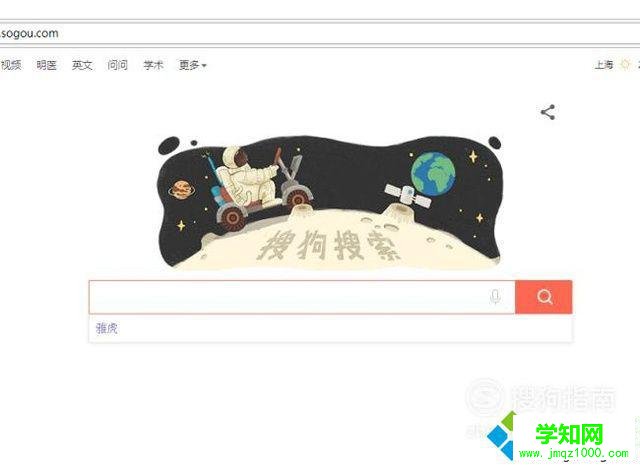Click the satellite in the doodle

pos(407,195)
